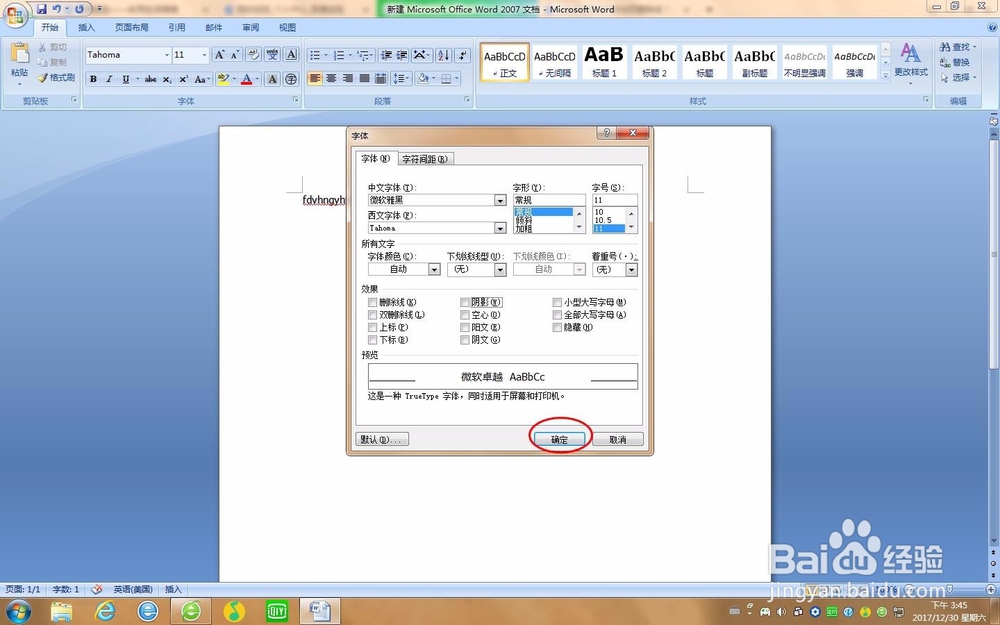Click the font color A icon
This screenshot has width=1000, height=625.
click(x=247, y=79)
